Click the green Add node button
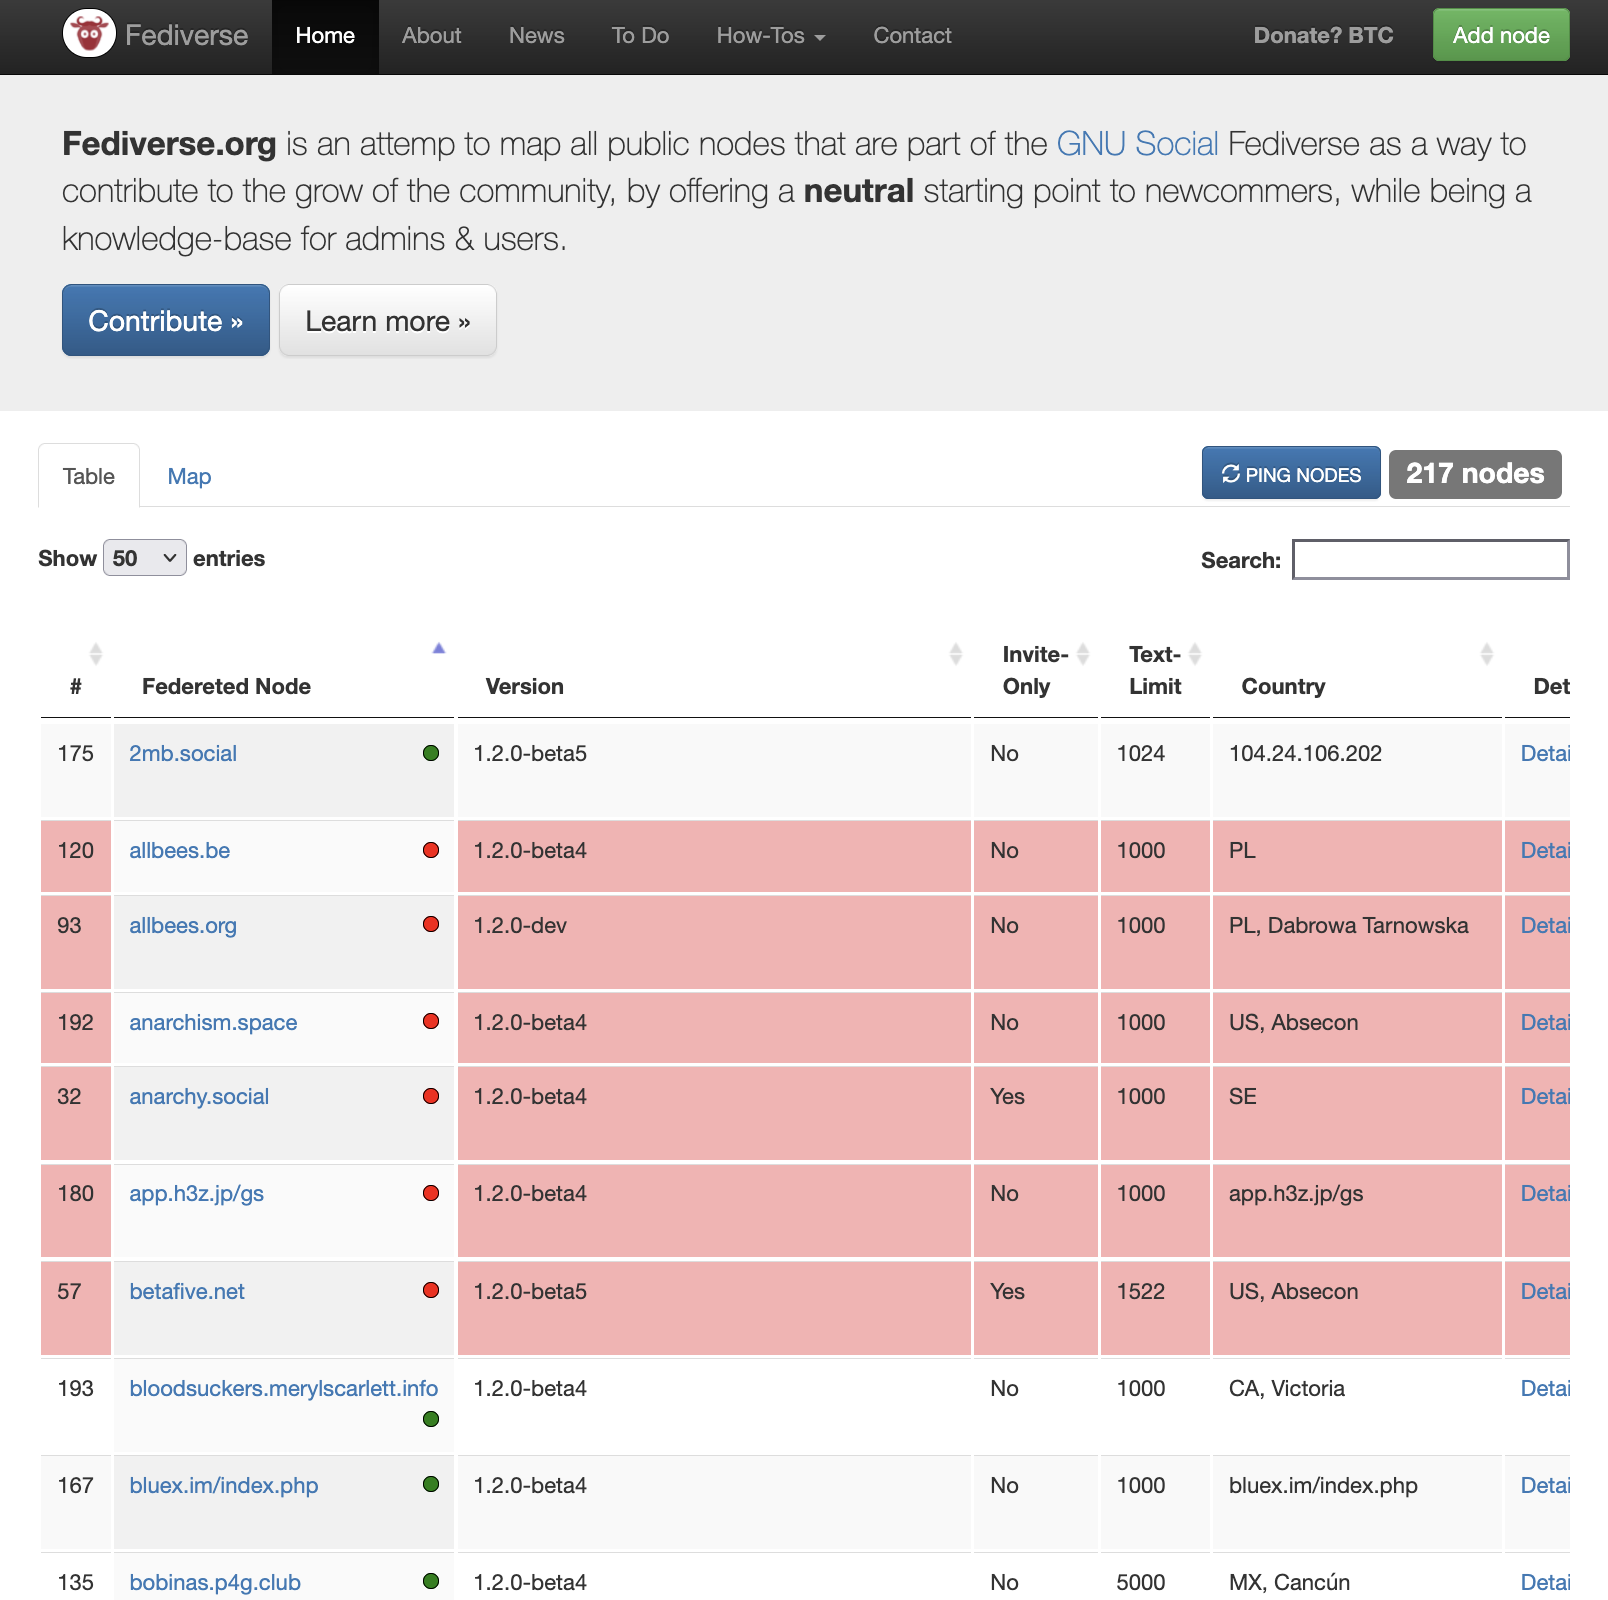The image size is (1608, 1600). [1500, 35]
